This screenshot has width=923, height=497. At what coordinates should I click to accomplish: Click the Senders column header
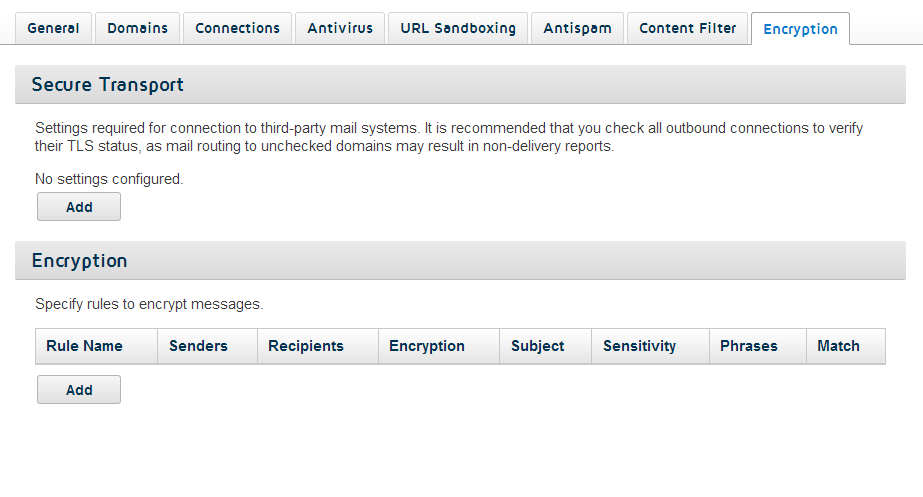pyautogui.click(x=207, y=346)
